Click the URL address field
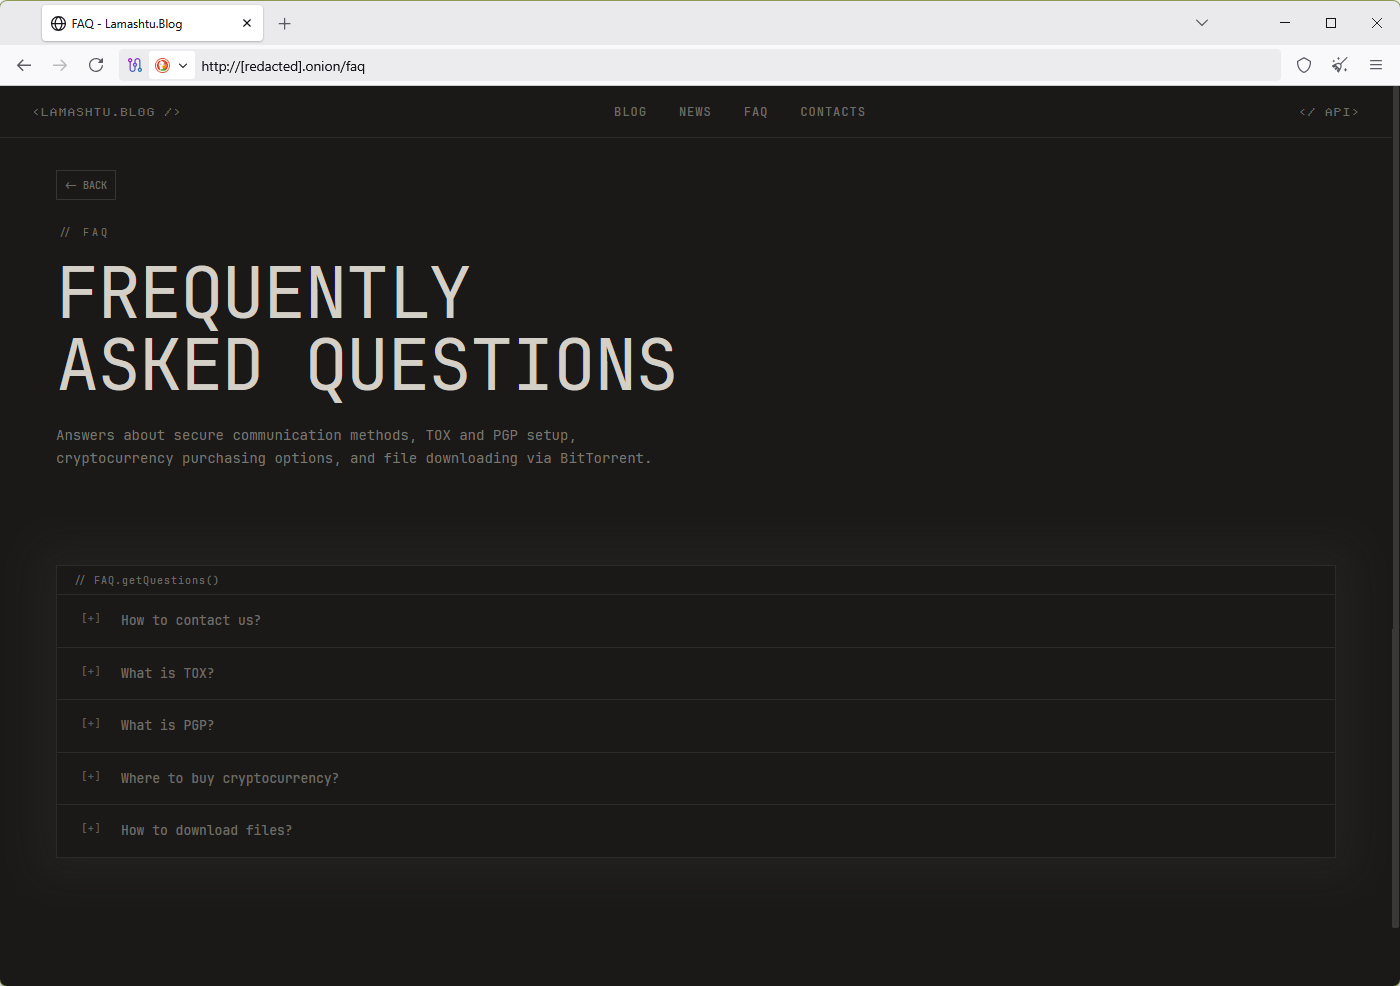Image resolution: width=1400 pixels, height=986 pixels. pyautogui.click(x=735, y=66)
